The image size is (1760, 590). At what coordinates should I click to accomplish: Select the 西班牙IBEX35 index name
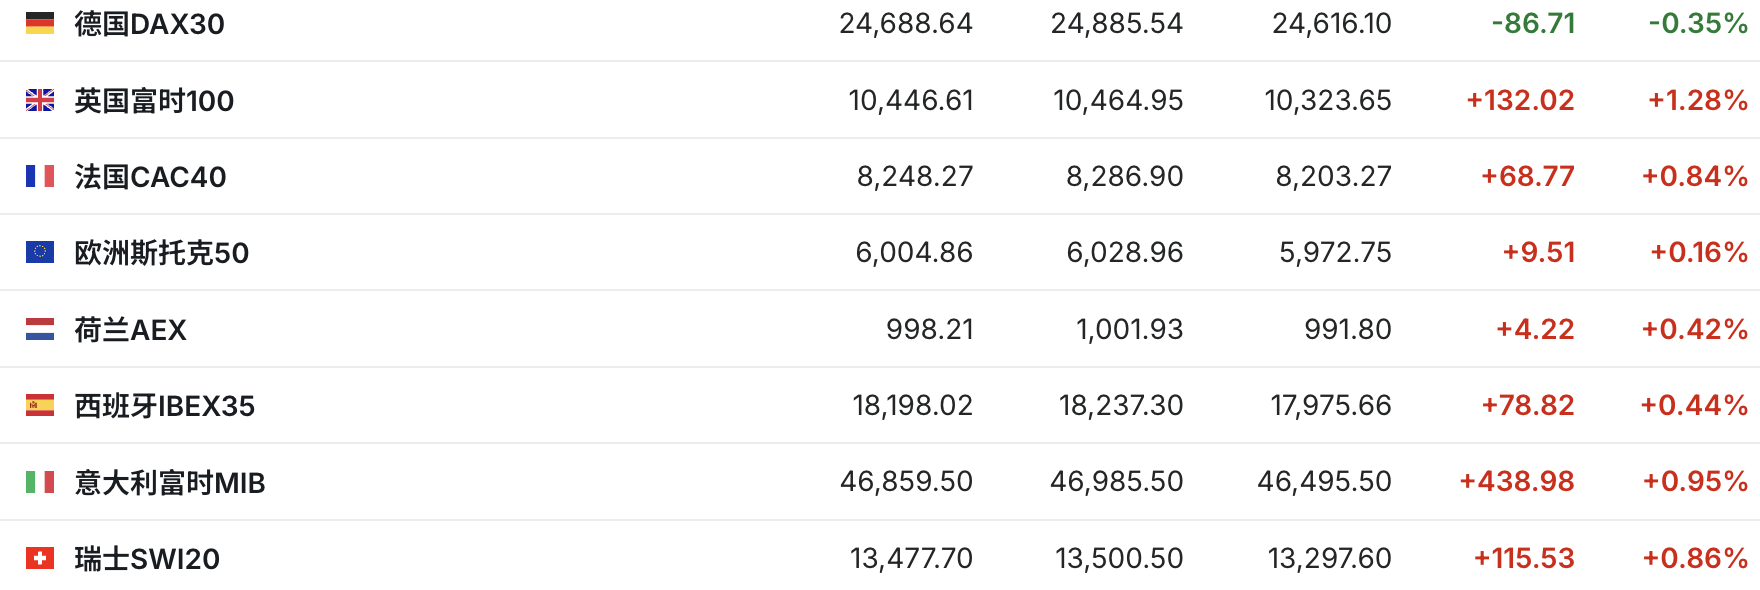(165, 406)
